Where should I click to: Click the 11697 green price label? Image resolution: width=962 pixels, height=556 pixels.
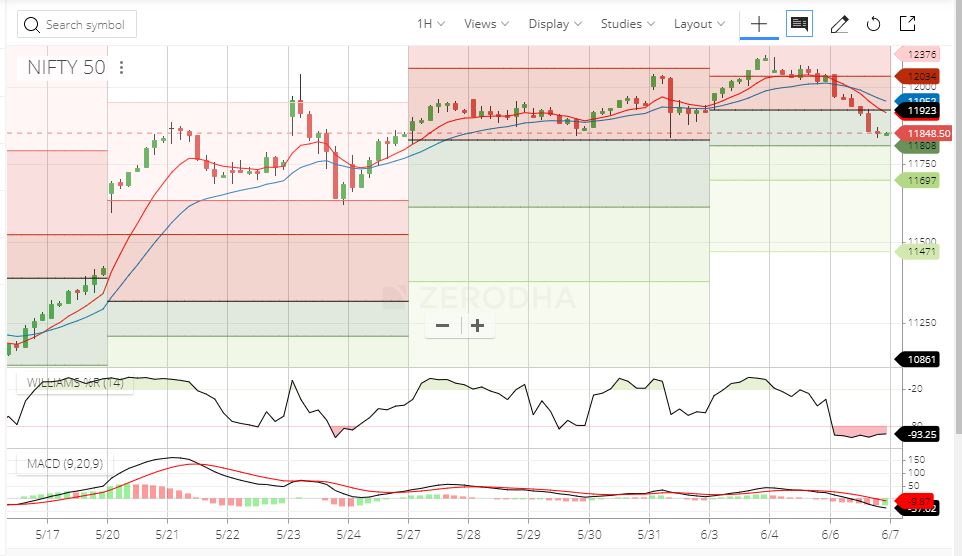click(918, 180)
